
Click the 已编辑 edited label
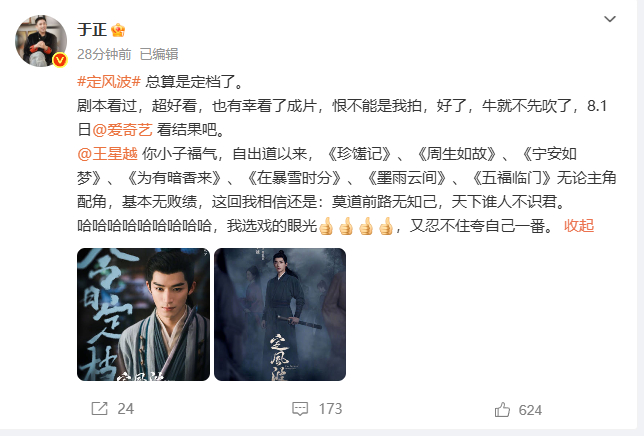[159, 54]
